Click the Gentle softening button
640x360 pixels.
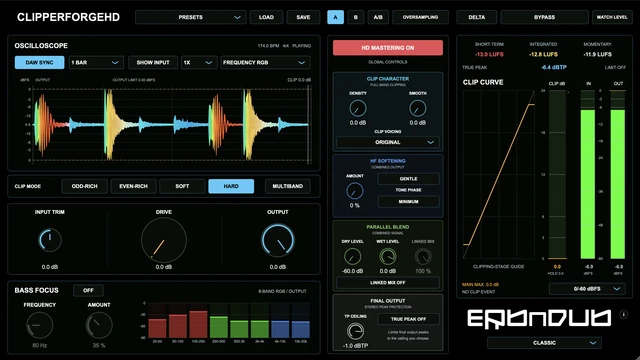pyautogui.click(x=409, y=179)
